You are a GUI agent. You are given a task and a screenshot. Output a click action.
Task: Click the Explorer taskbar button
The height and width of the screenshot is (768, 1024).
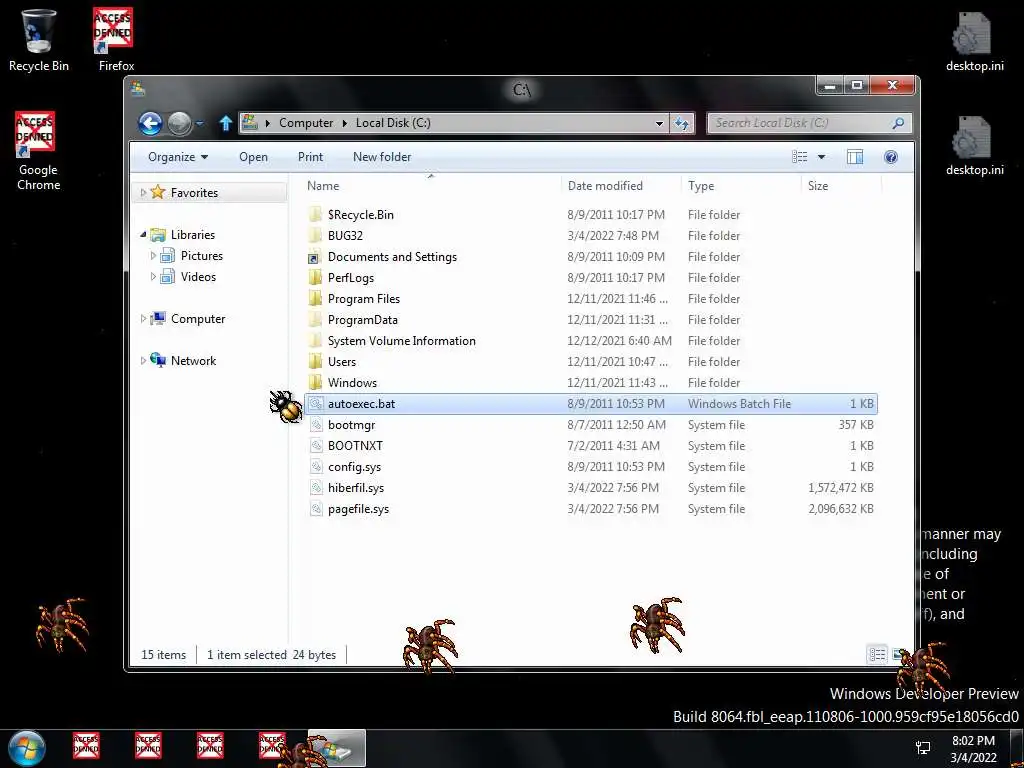tap(337, 748)
